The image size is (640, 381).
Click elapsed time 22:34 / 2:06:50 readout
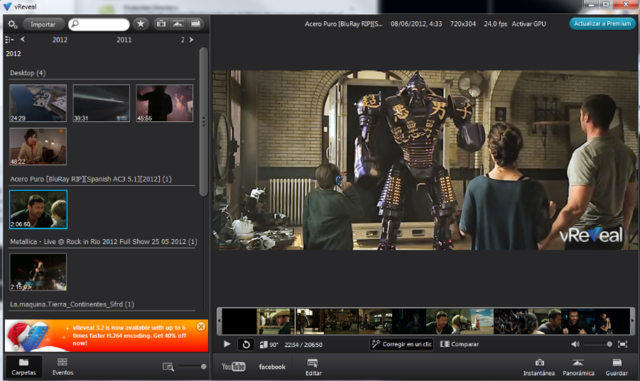click(303, 345)
